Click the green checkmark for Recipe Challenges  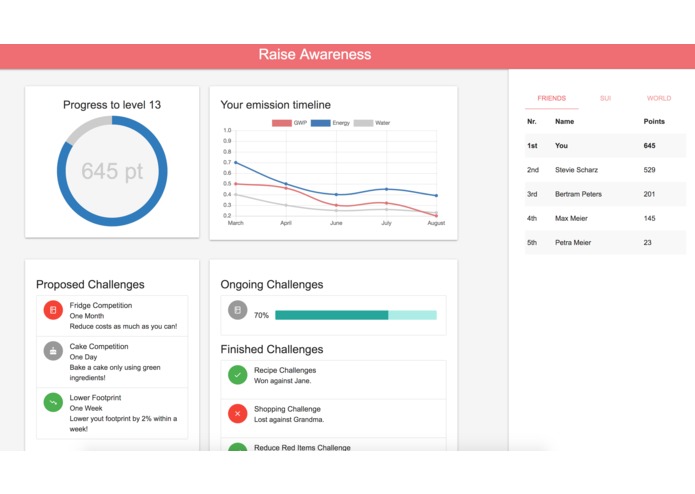pos(238,375)
